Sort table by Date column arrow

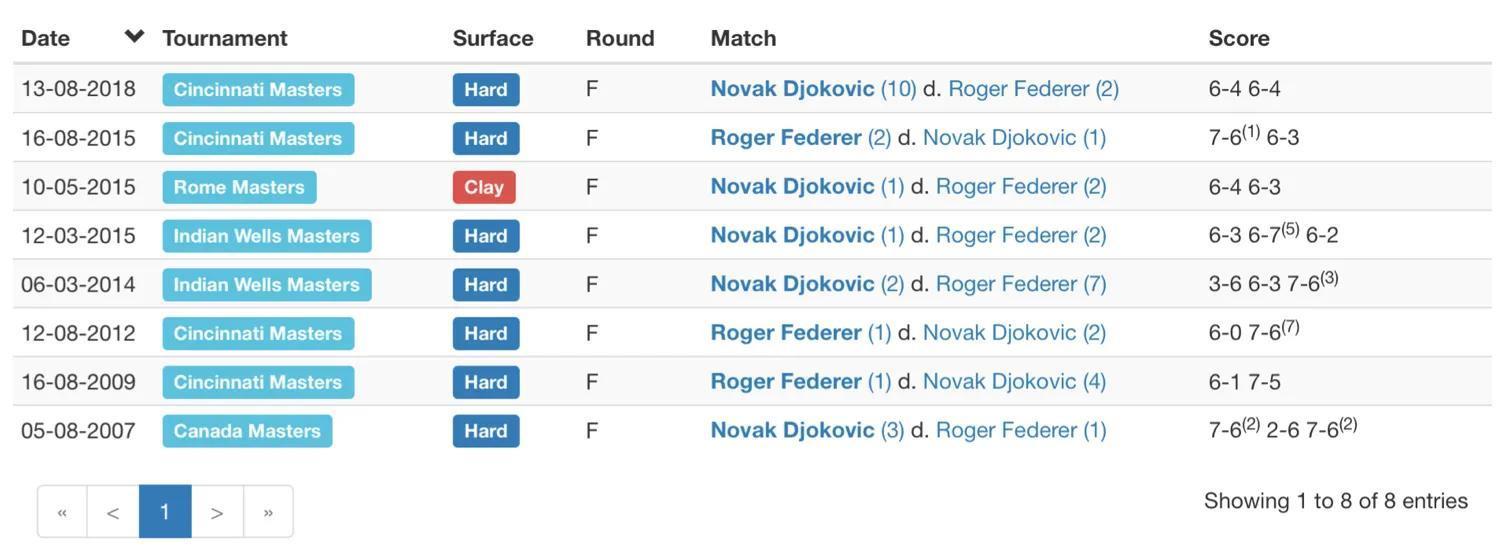(134, 37)
